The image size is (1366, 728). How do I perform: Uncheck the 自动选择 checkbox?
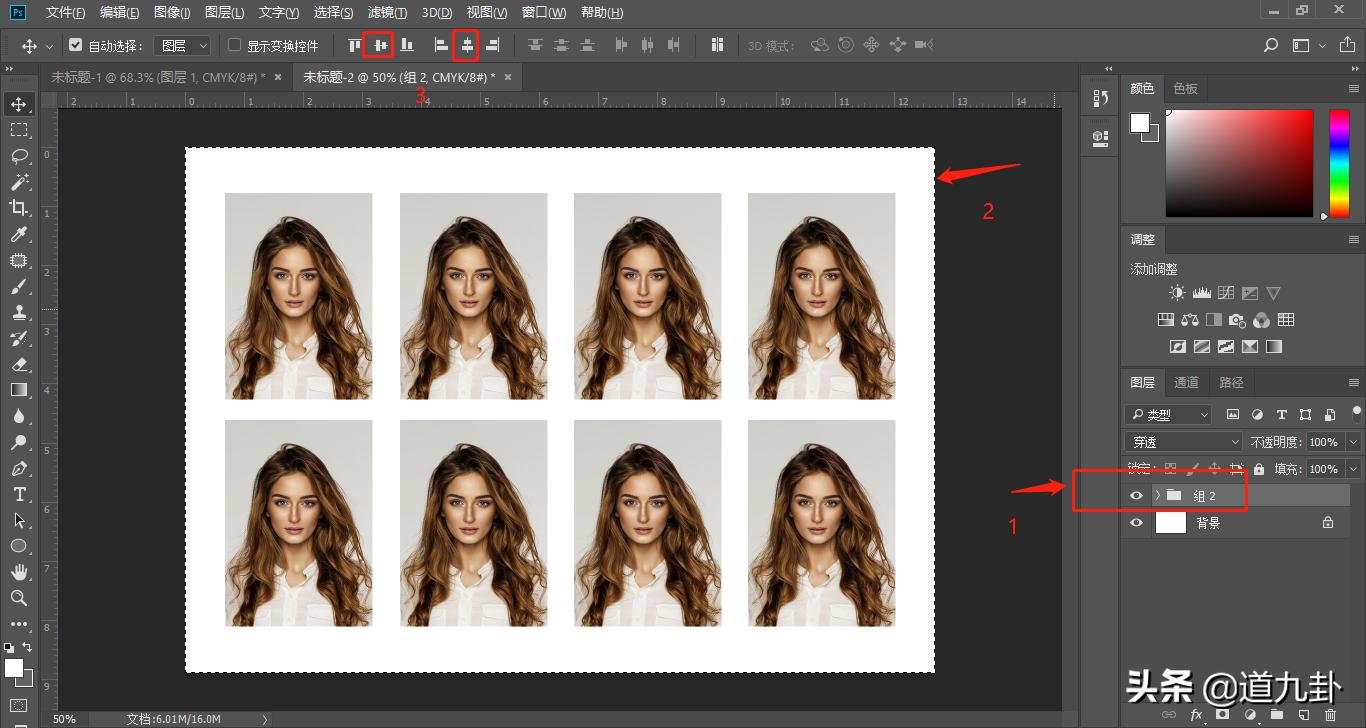click(x=76, y=45)
